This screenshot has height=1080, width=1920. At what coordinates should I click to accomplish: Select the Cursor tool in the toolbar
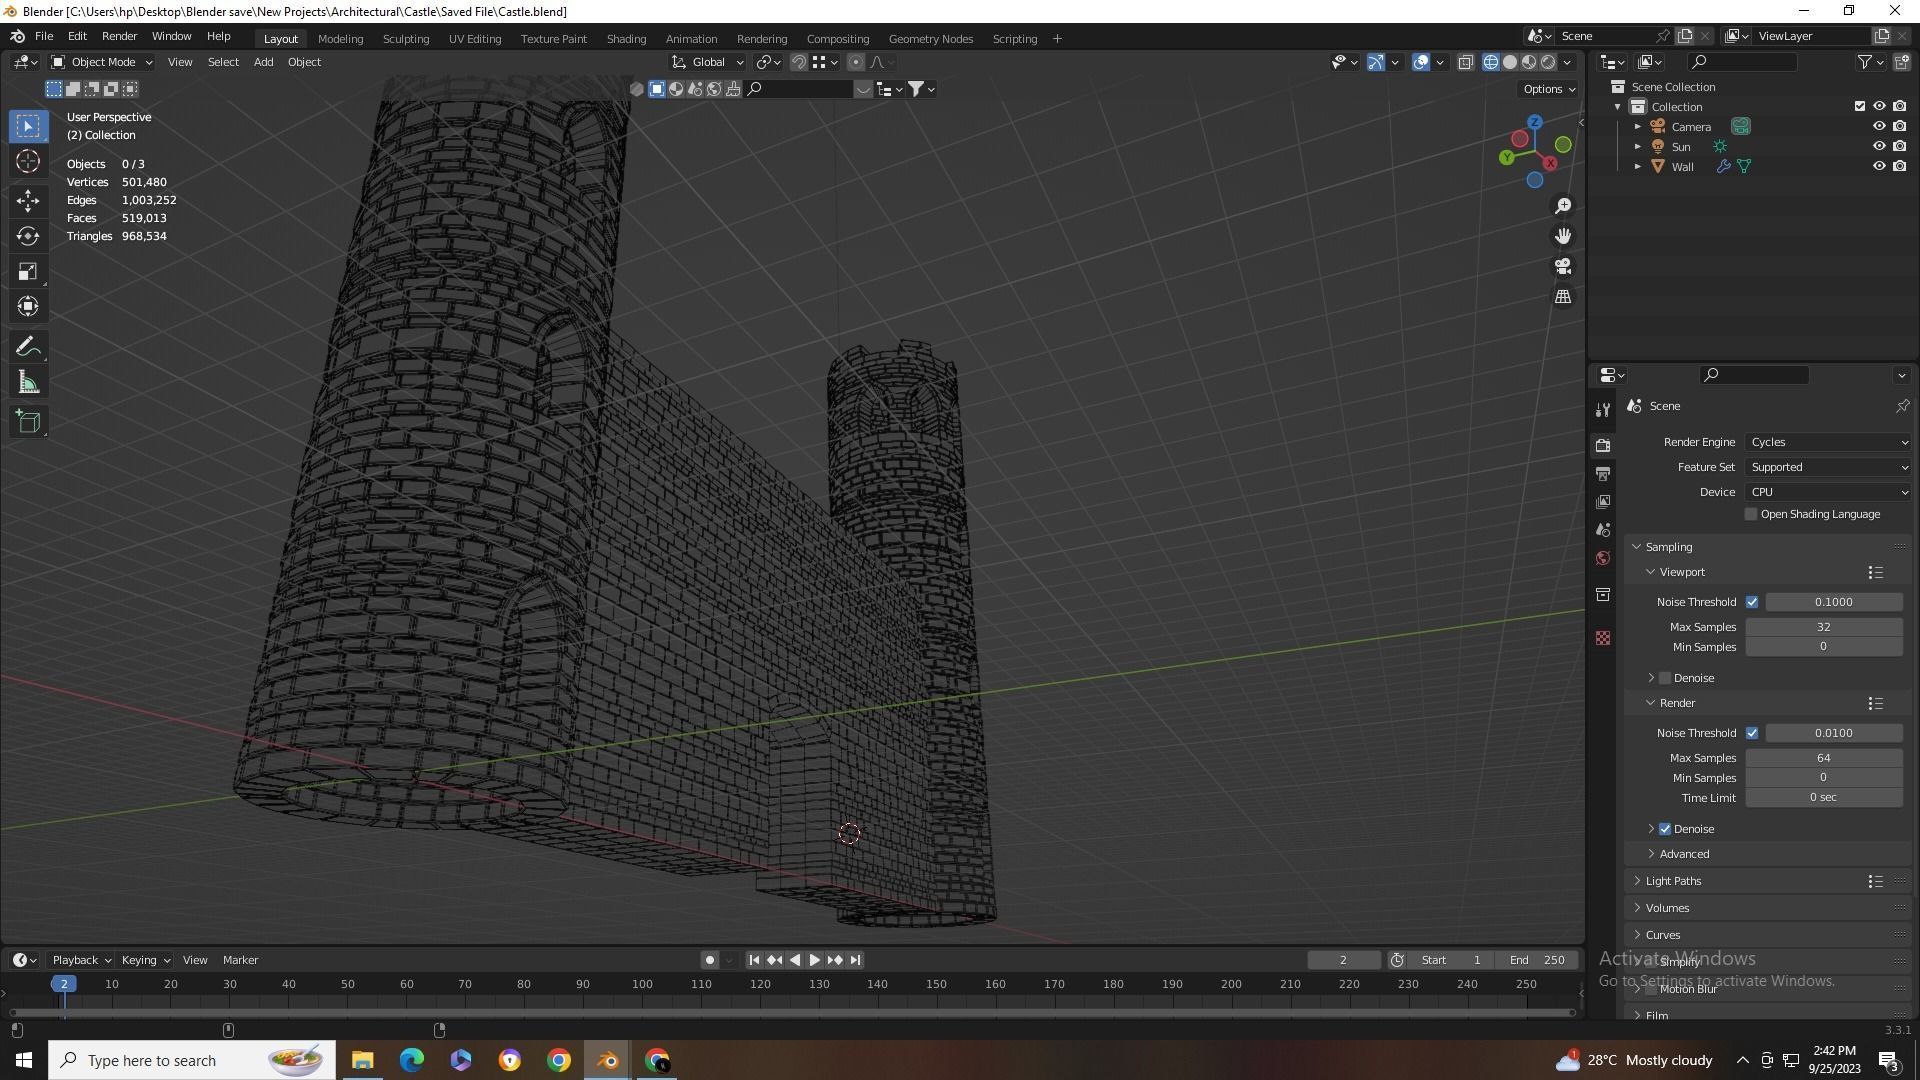point(28,162)
